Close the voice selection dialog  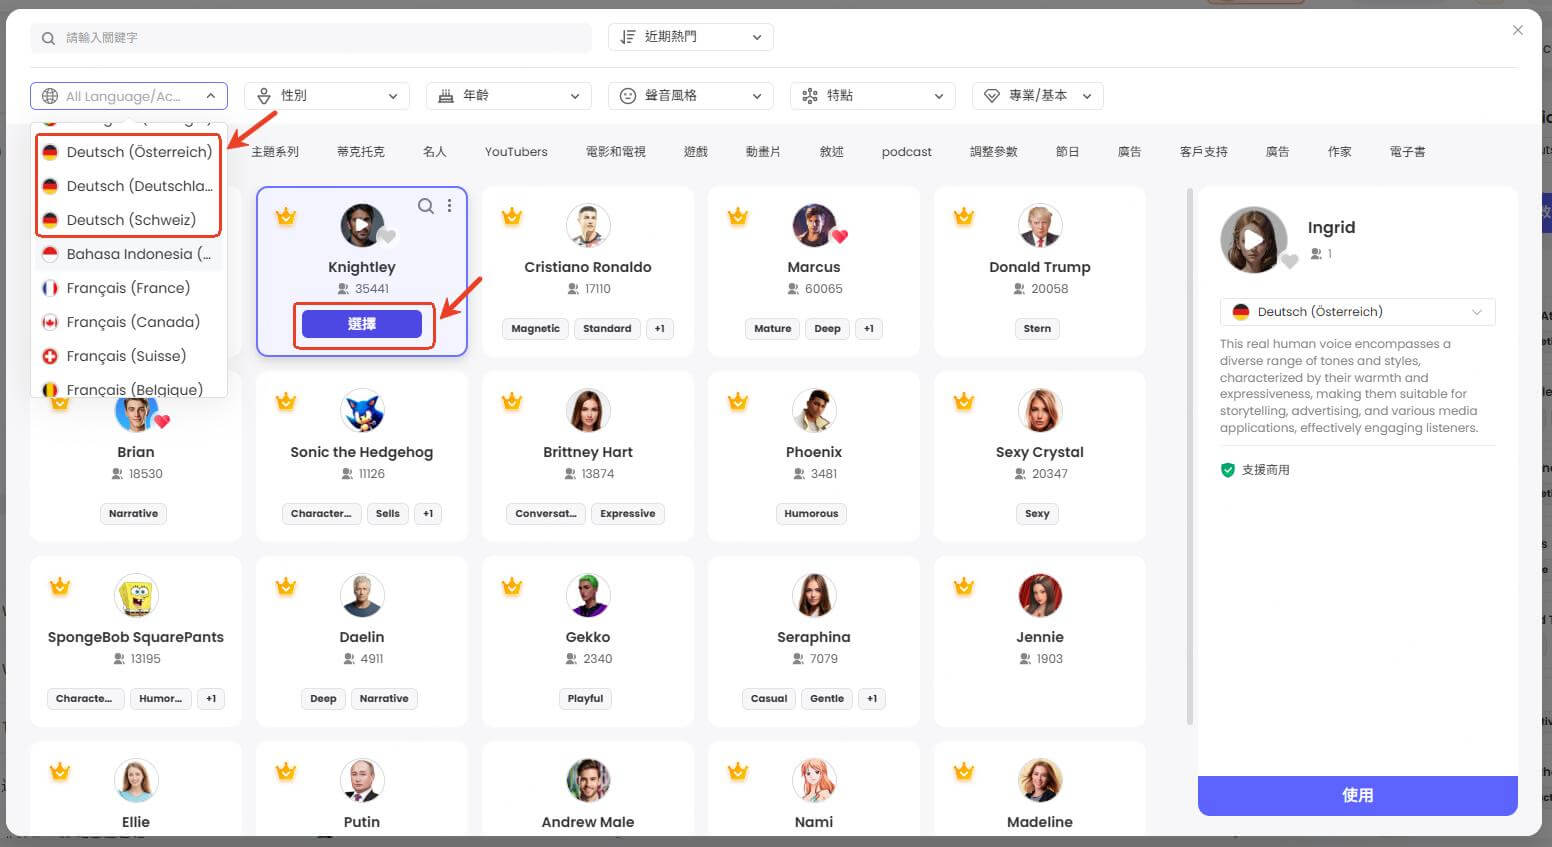coord(1517,30)
